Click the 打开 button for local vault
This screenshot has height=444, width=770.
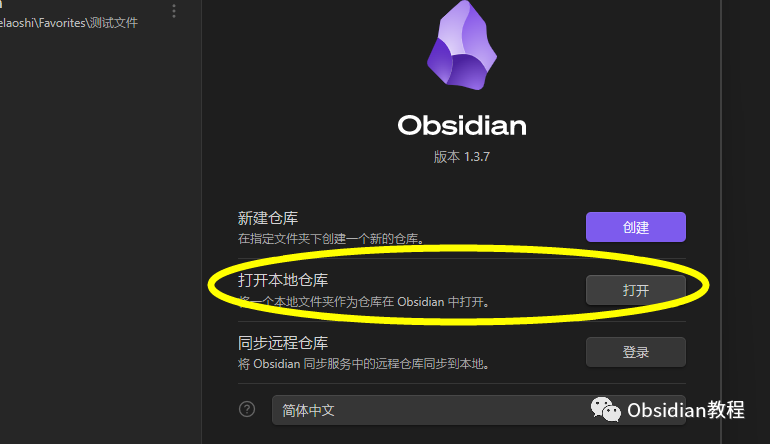(x=635, y=290)
